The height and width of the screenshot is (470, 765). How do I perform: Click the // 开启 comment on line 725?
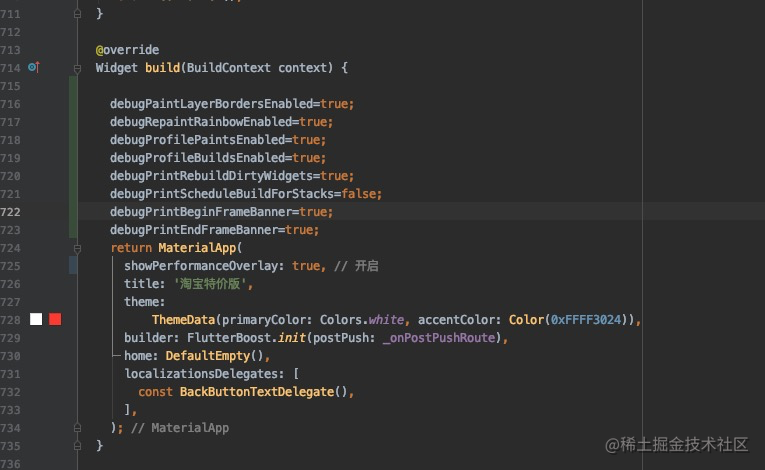point(356,266)
